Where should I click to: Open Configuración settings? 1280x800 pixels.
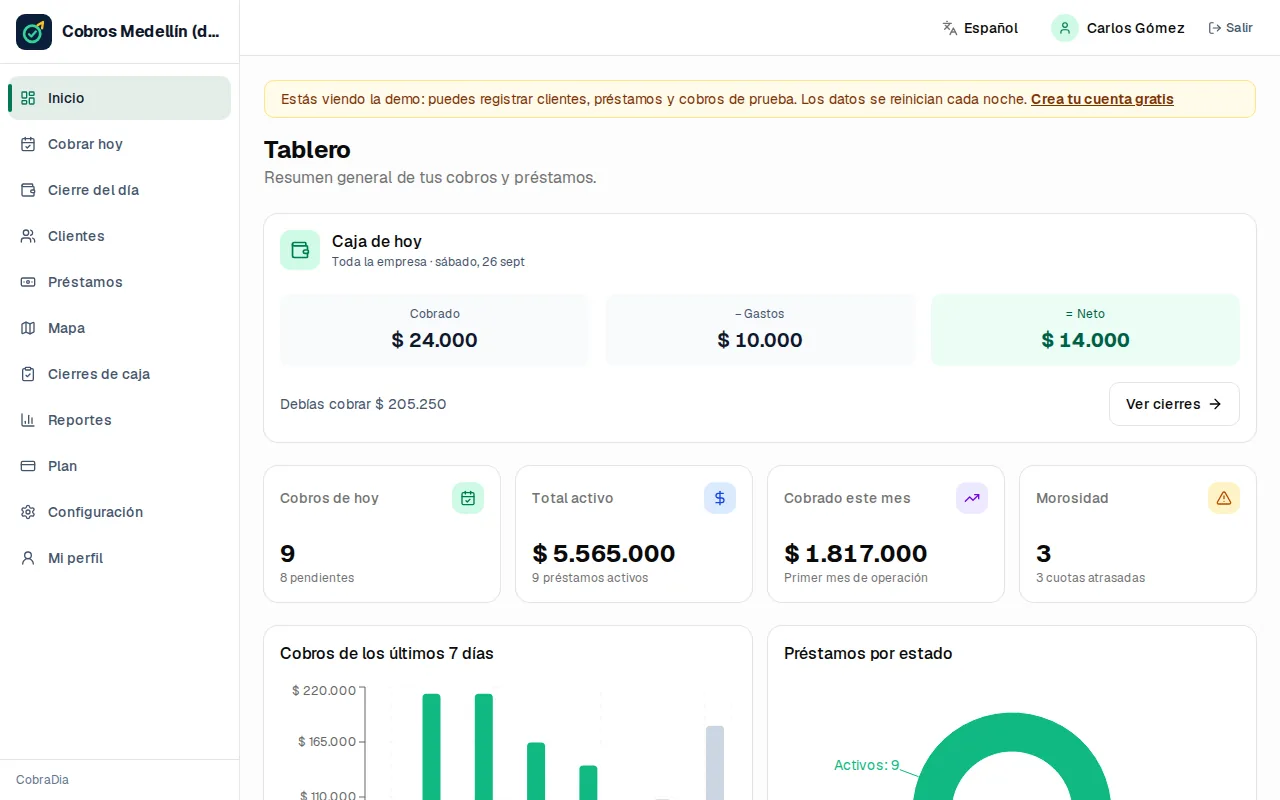120,512
